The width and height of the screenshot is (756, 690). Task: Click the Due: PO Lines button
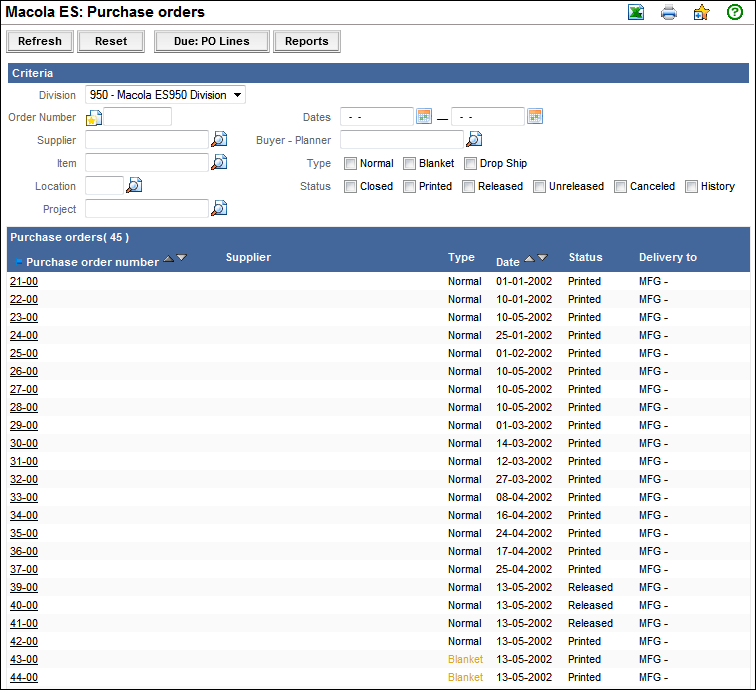[211, 41]
